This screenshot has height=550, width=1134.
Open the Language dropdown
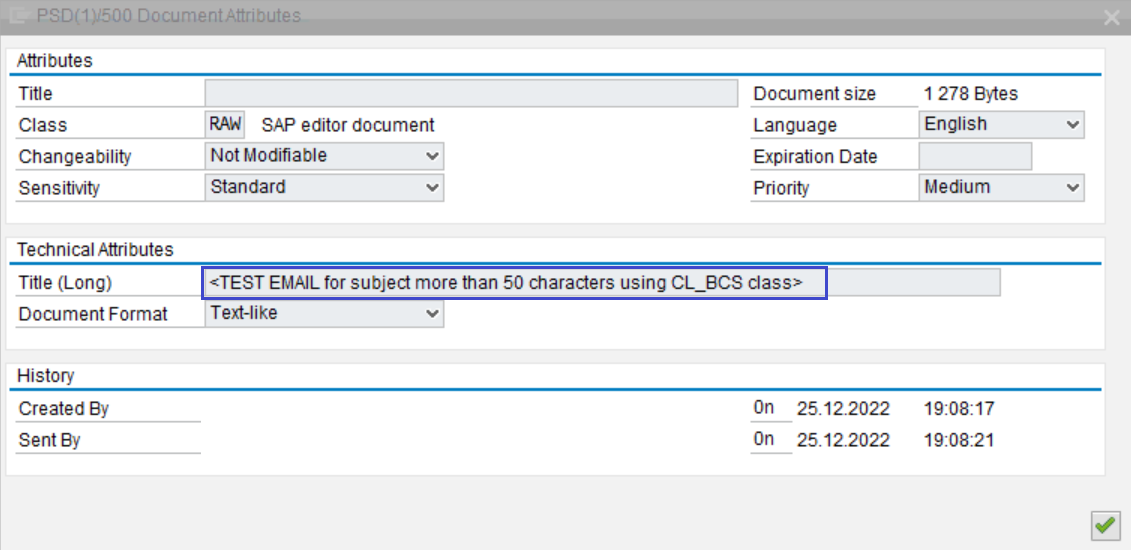coord(1001,125)
